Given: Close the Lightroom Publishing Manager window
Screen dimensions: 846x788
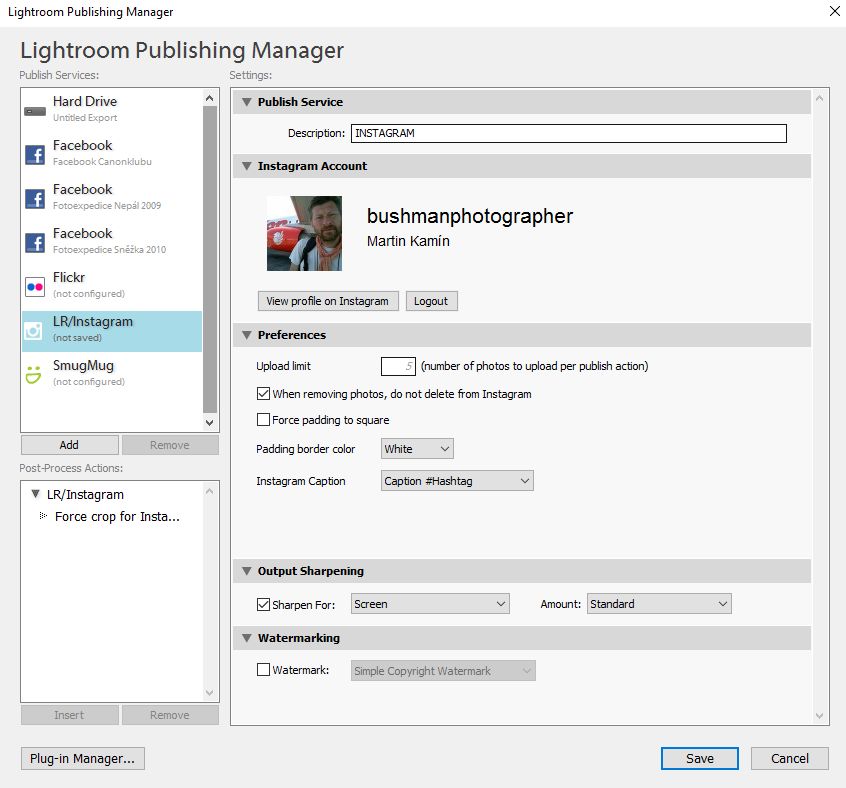Looking at the screenshot, I should [834, 11].
